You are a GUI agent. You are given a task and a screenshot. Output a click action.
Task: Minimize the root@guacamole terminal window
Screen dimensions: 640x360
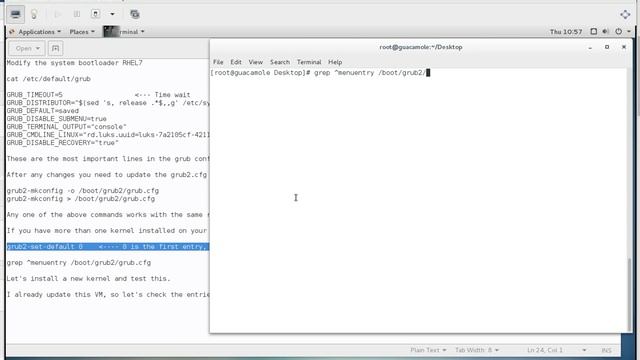tap(590, 47)
